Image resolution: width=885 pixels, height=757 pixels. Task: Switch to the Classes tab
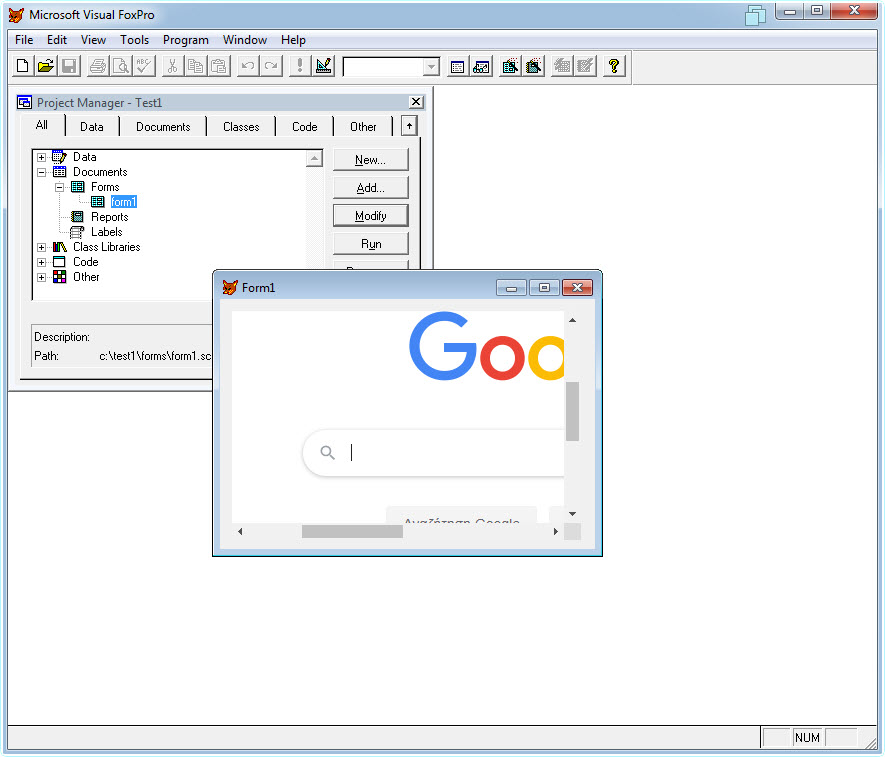241,127
